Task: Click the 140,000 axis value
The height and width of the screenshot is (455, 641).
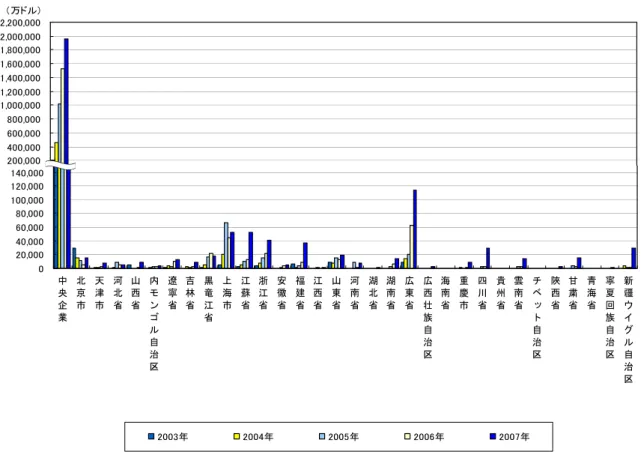Action: coord(26,173)
